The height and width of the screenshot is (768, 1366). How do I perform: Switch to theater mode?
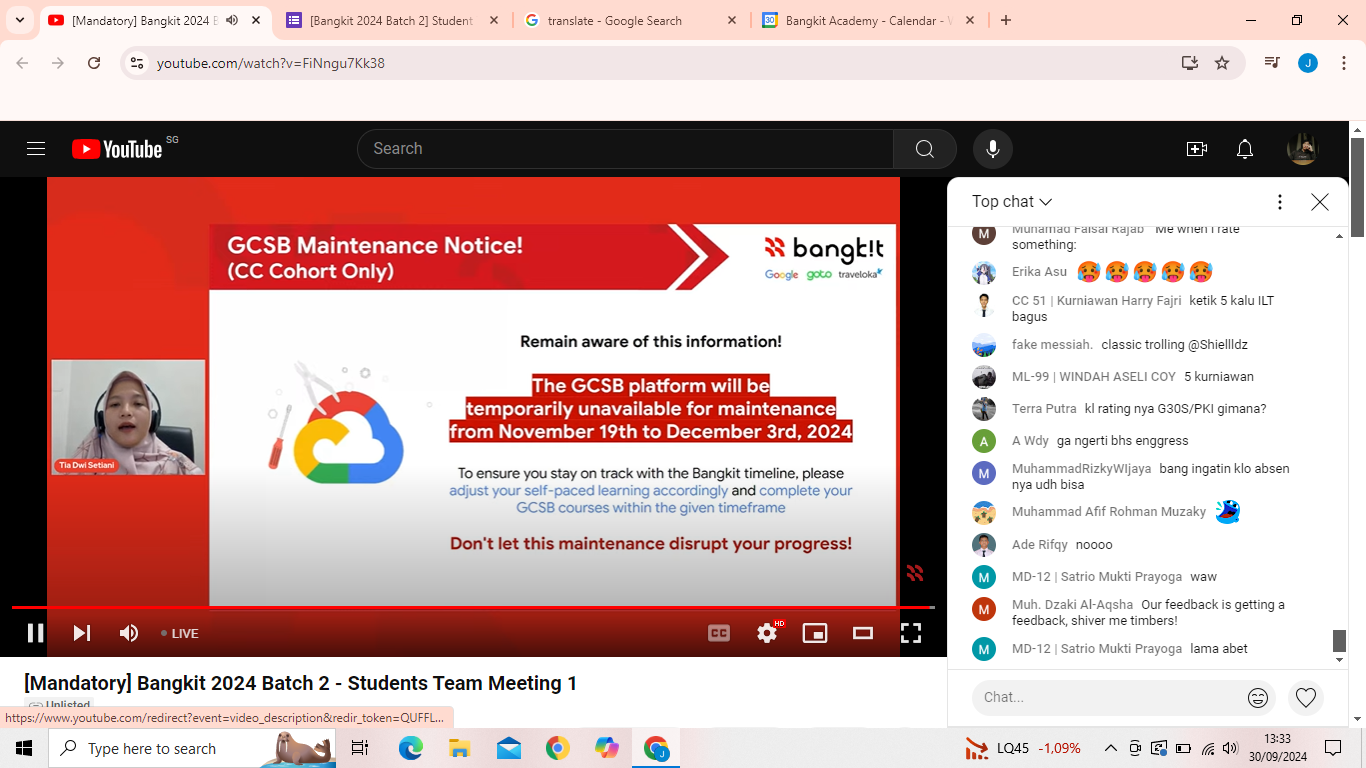click(863, 633)
